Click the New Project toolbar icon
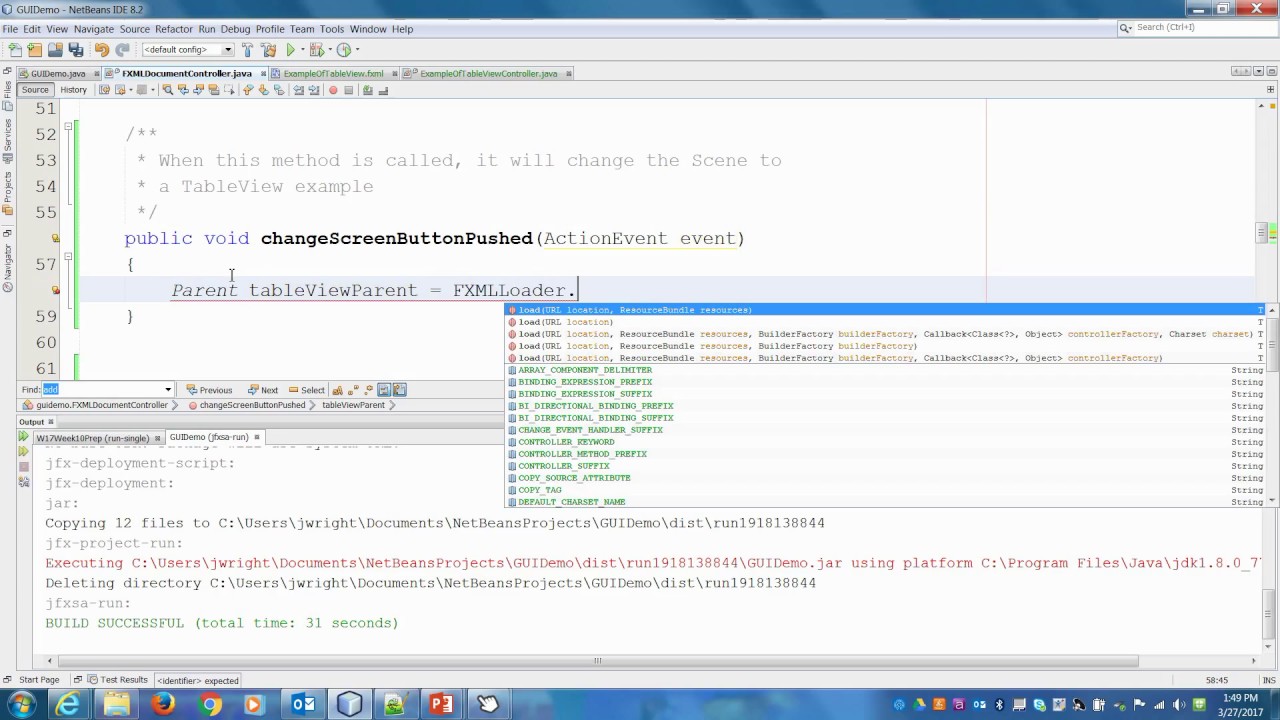This screenshot has height=720, width=1280. (35, 50)
